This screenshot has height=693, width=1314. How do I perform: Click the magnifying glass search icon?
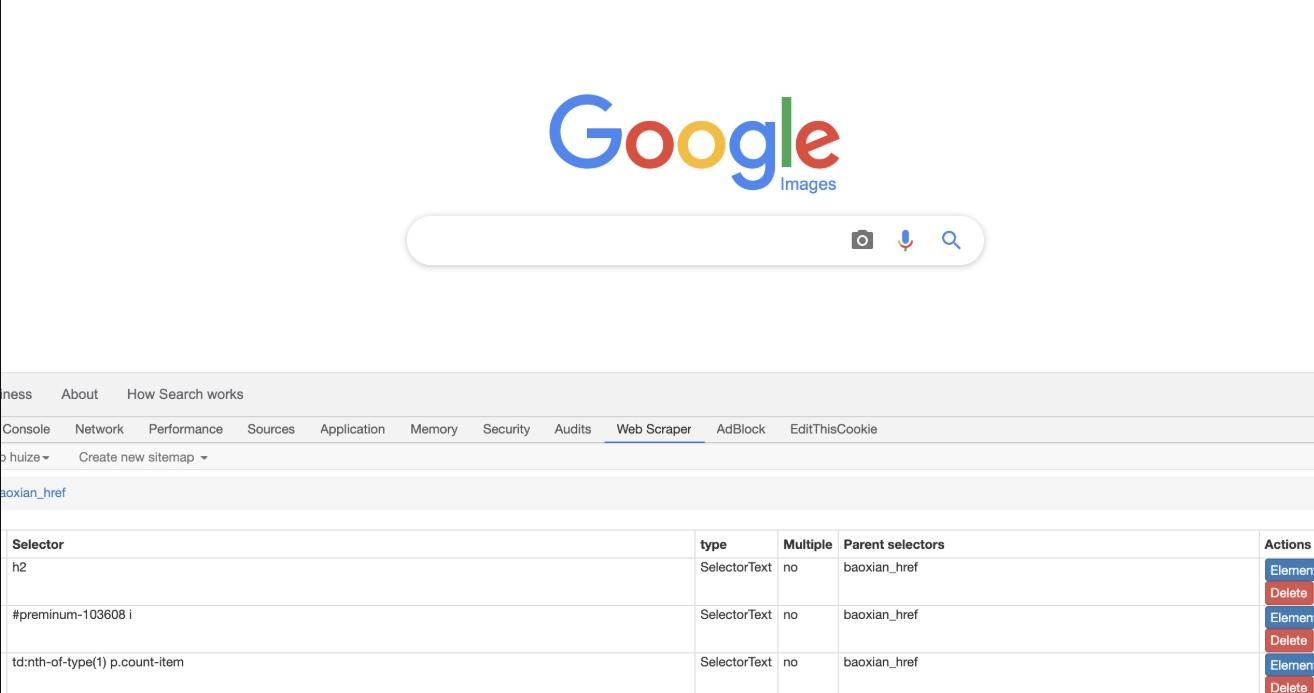[951, 240]
